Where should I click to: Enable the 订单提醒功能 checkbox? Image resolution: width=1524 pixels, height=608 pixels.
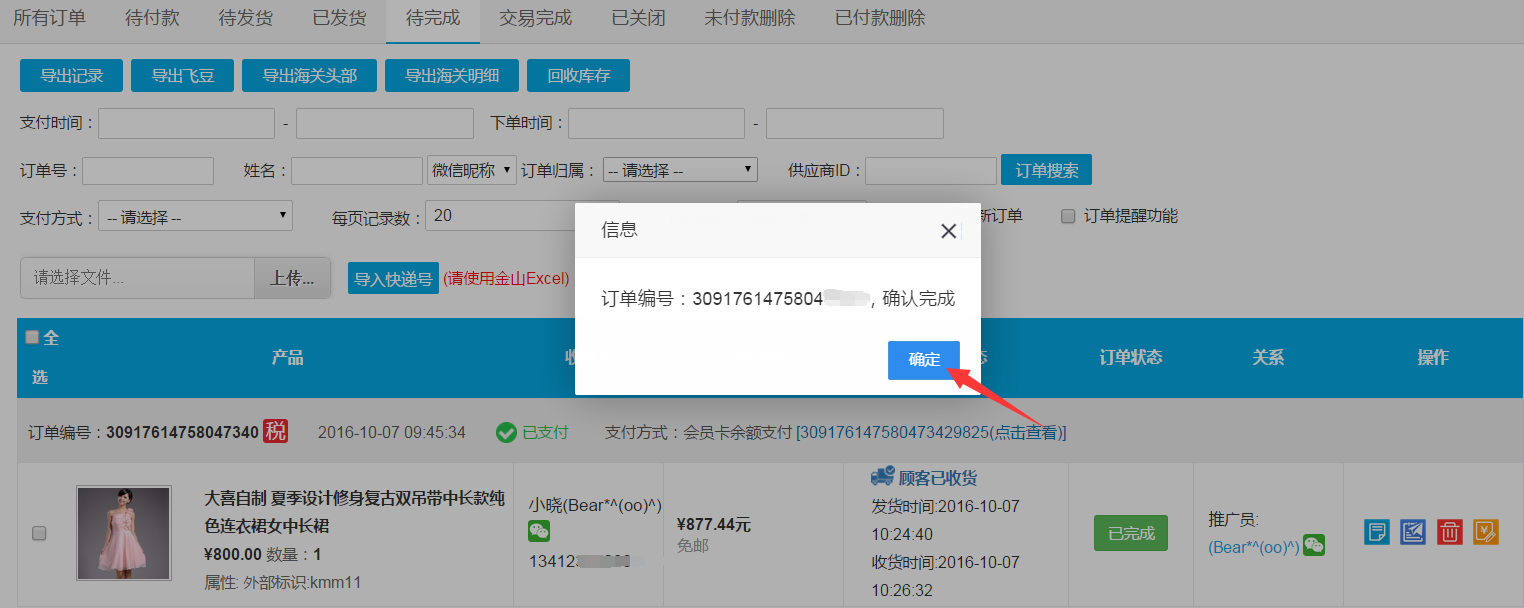[x=1068, y=216]
